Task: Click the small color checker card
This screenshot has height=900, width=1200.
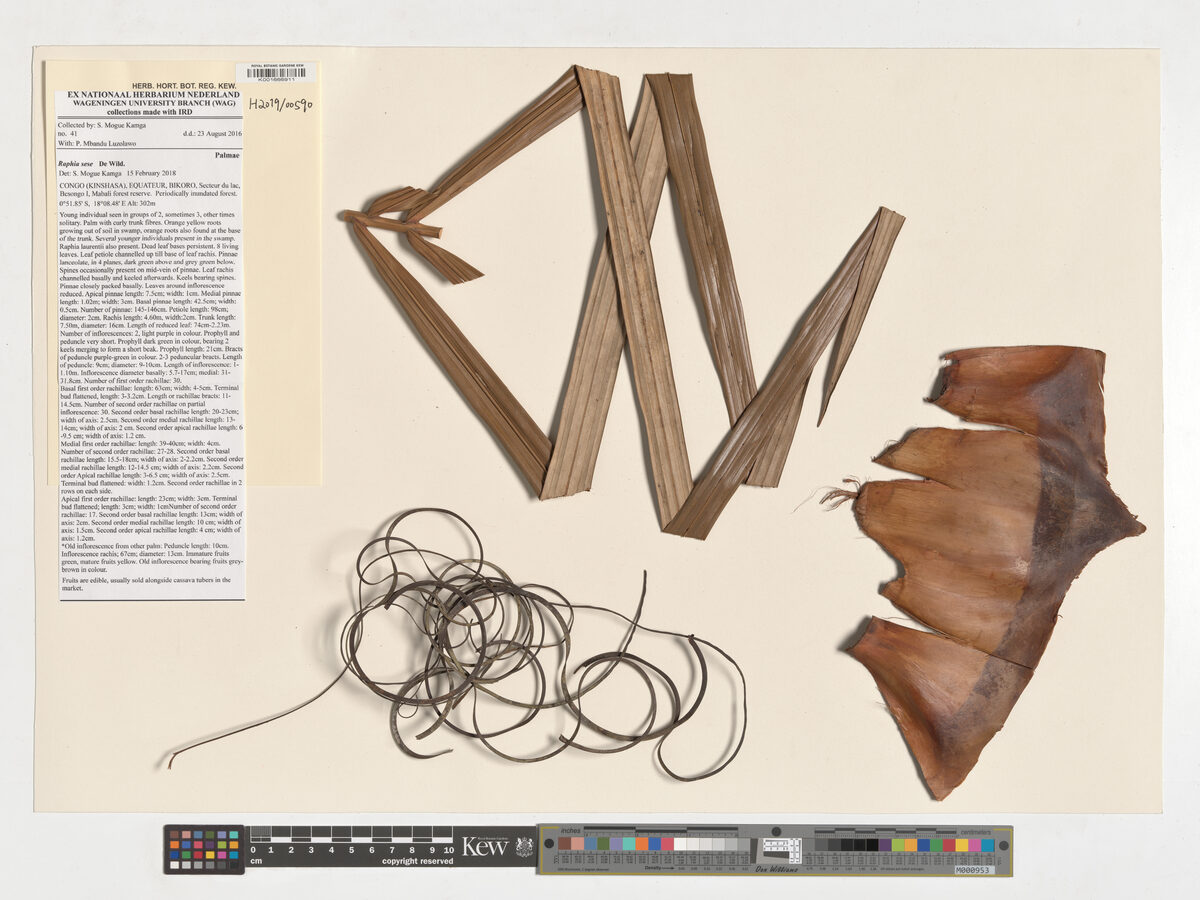Action: pos(204,850)
